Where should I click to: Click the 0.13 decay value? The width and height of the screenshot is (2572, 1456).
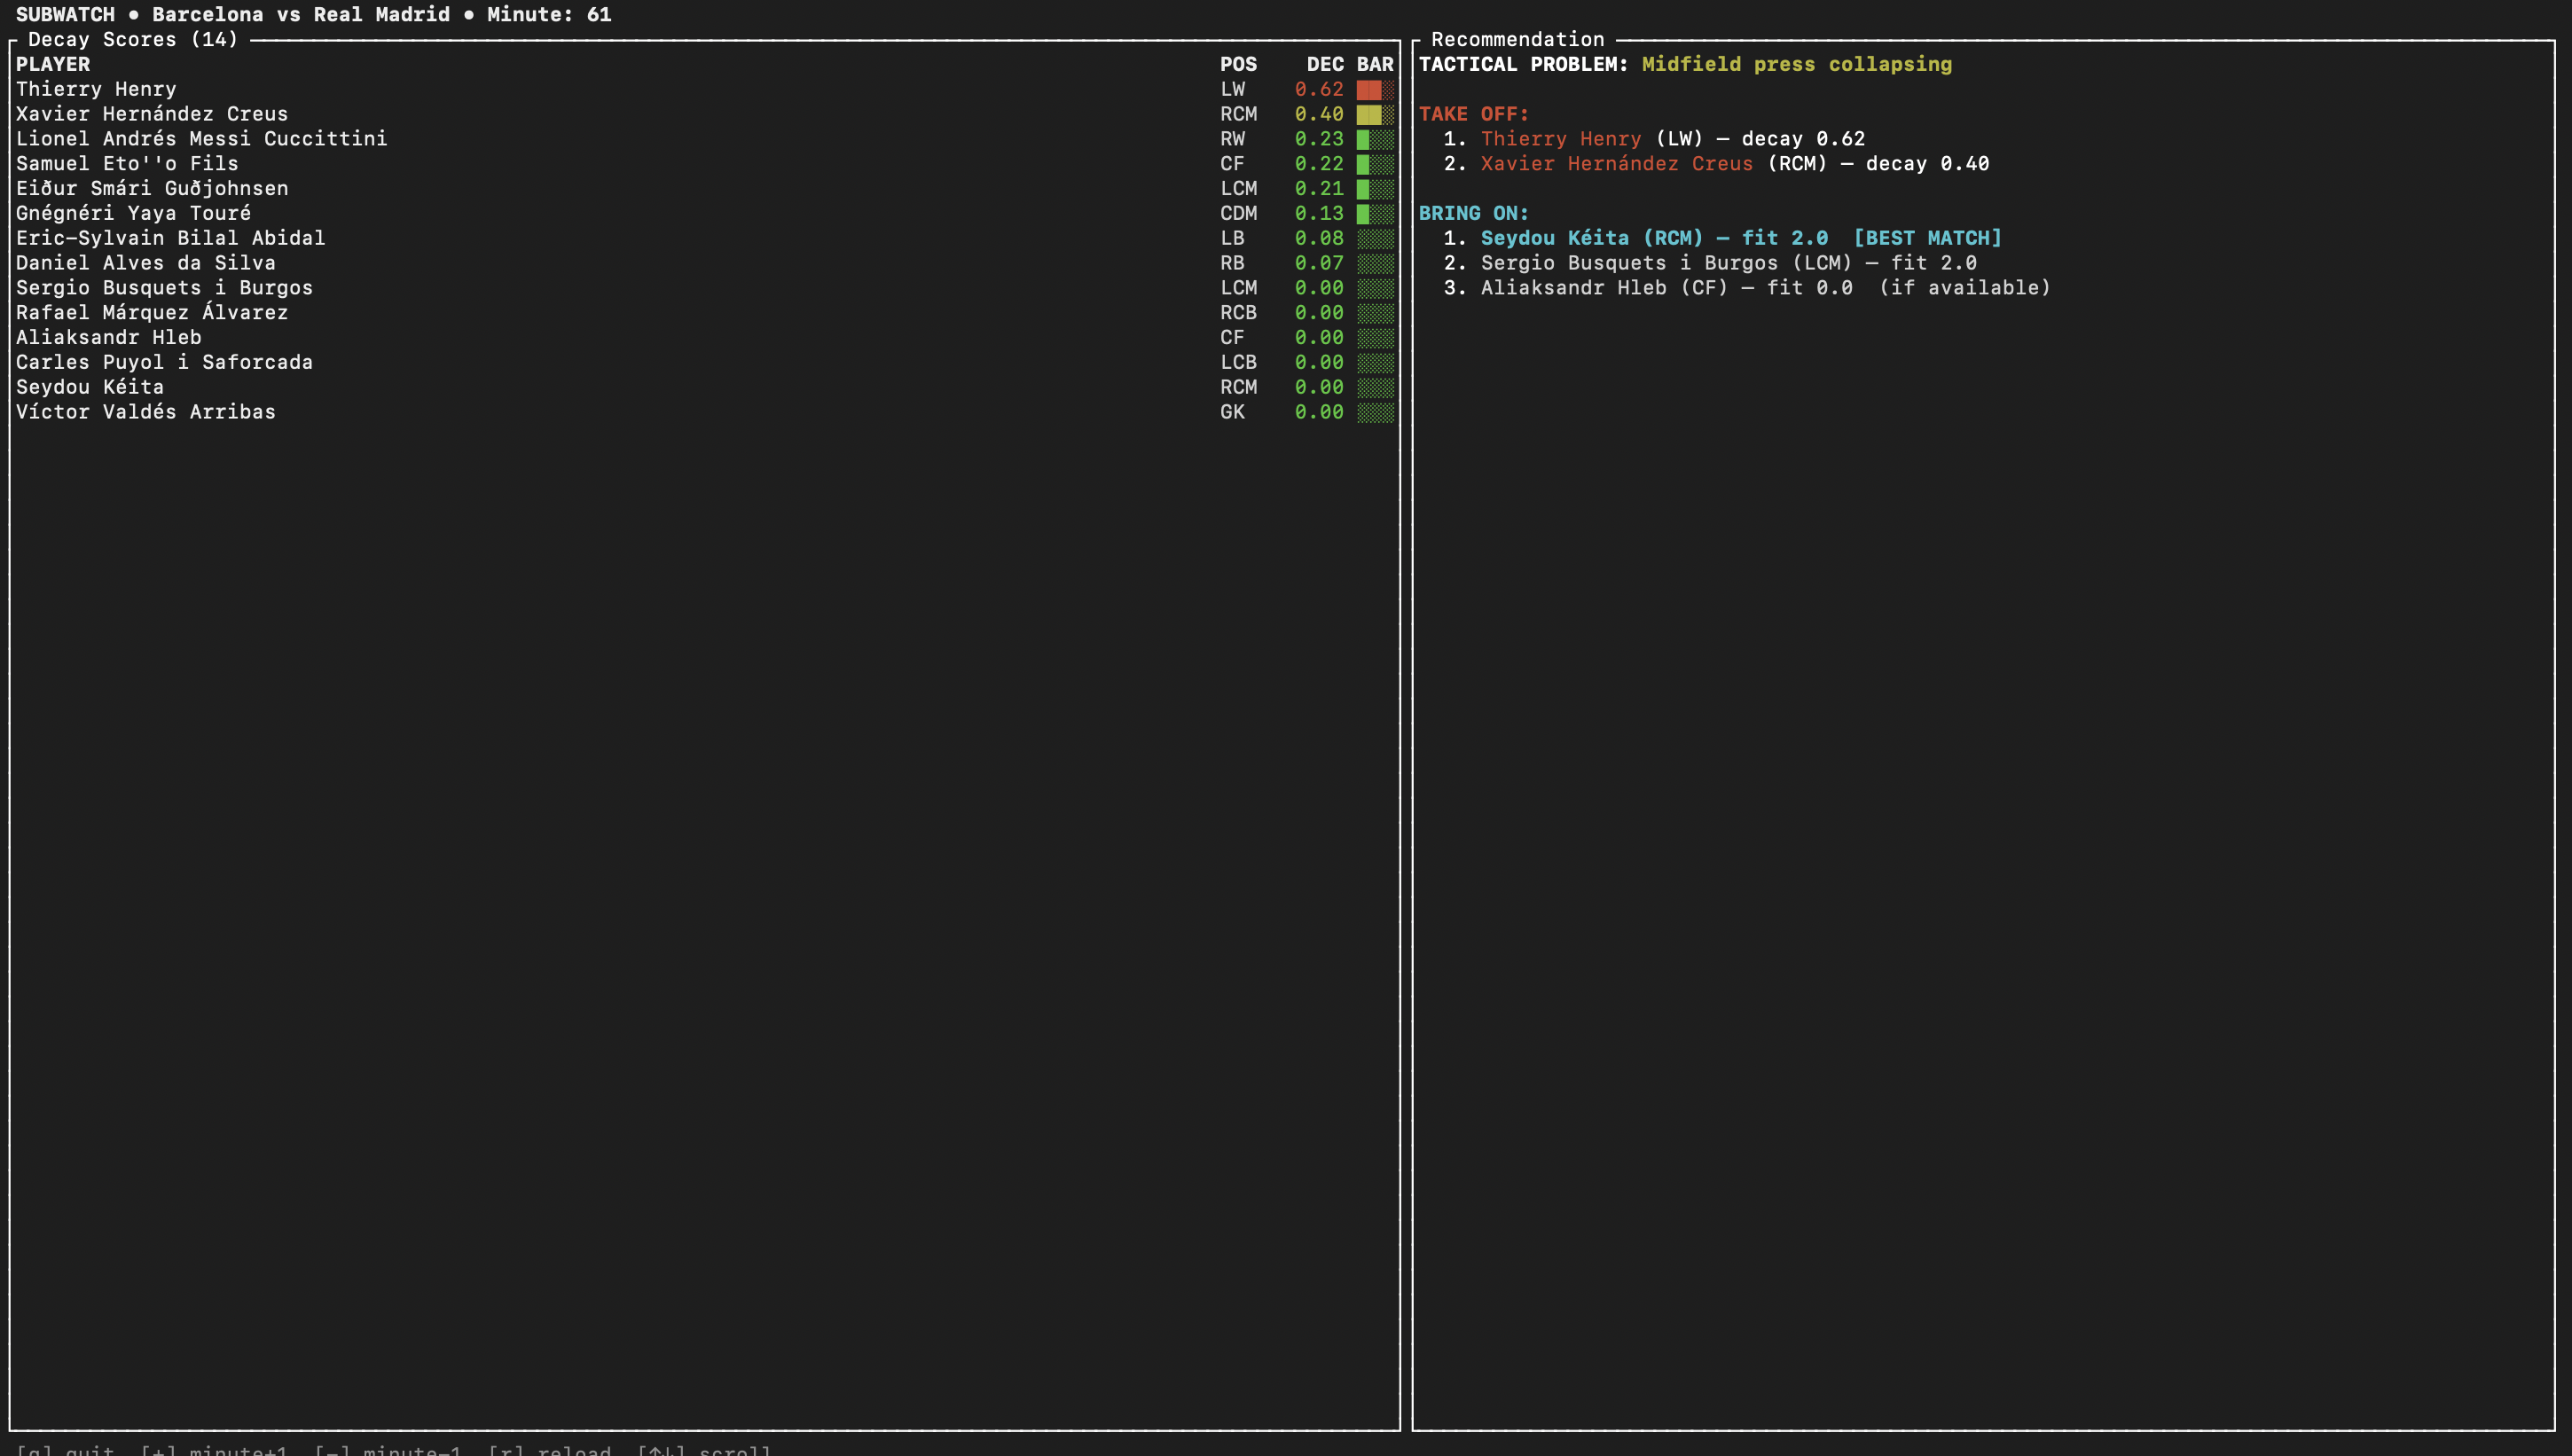1319,213
